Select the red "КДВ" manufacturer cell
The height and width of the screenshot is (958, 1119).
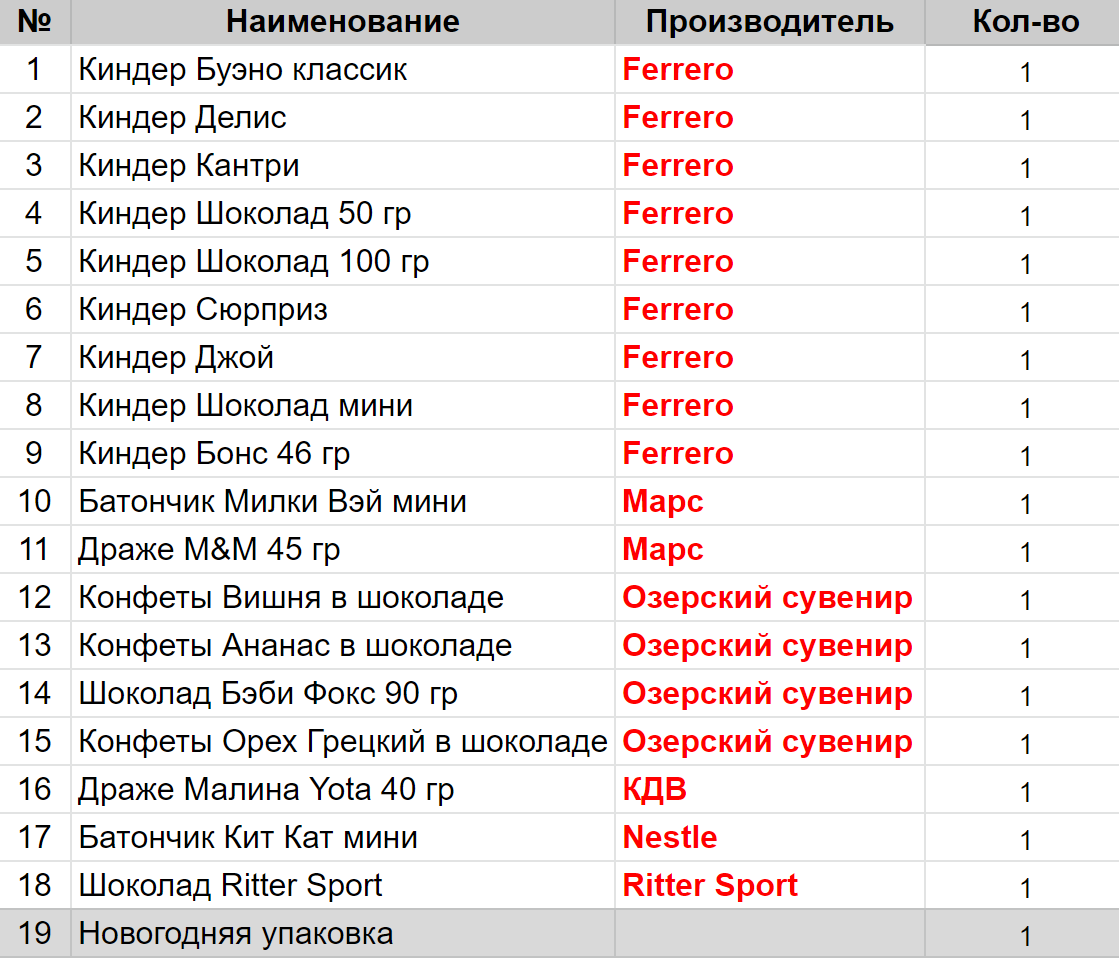coord(655,790)
